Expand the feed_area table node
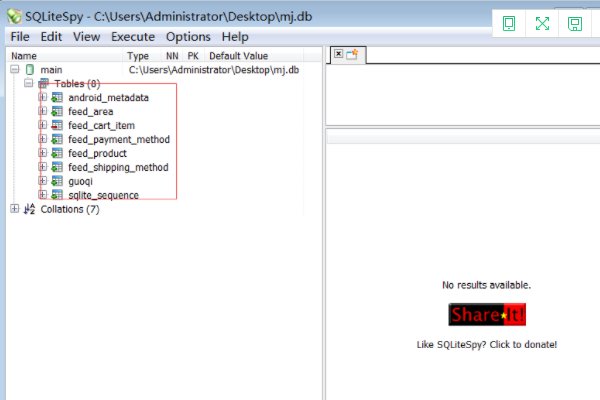The image size is (600, 400). [x=42, y=112]
